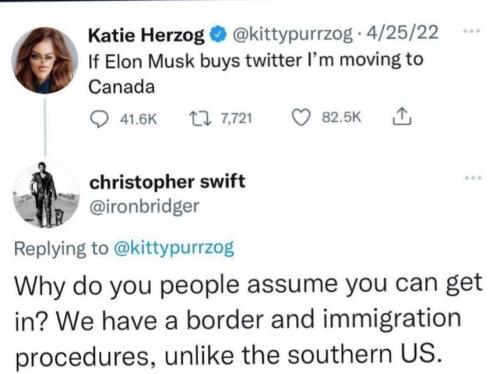This screenshot has height=374, width=500.
Task: Open the share upload icon
Action: pos(402,116)
